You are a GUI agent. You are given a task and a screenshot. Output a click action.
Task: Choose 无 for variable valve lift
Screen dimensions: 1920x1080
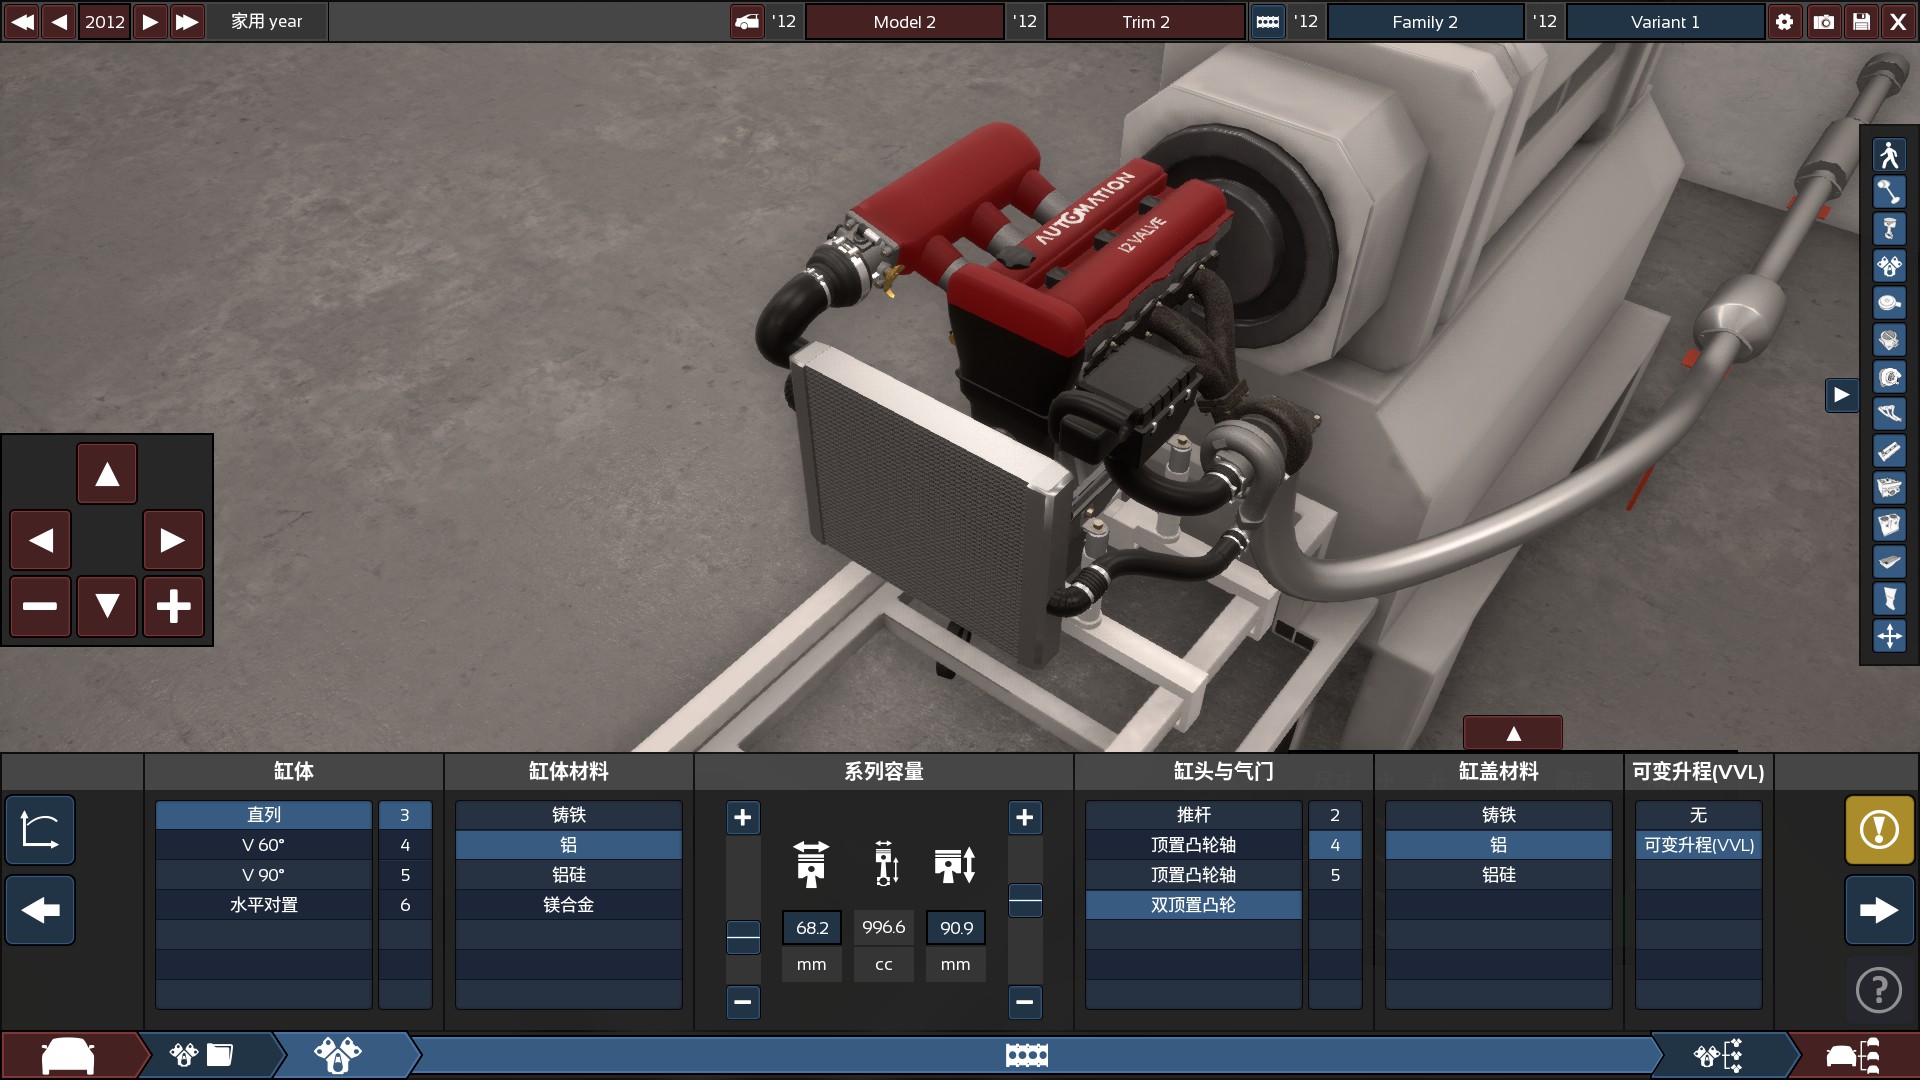click(x=1698, y=815)
